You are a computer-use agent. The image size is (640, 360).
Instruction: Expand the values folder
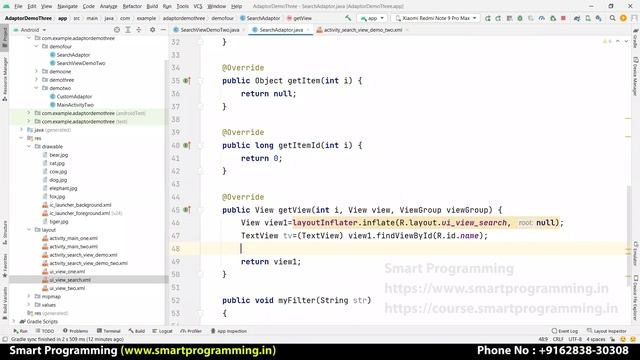point(29,305)
